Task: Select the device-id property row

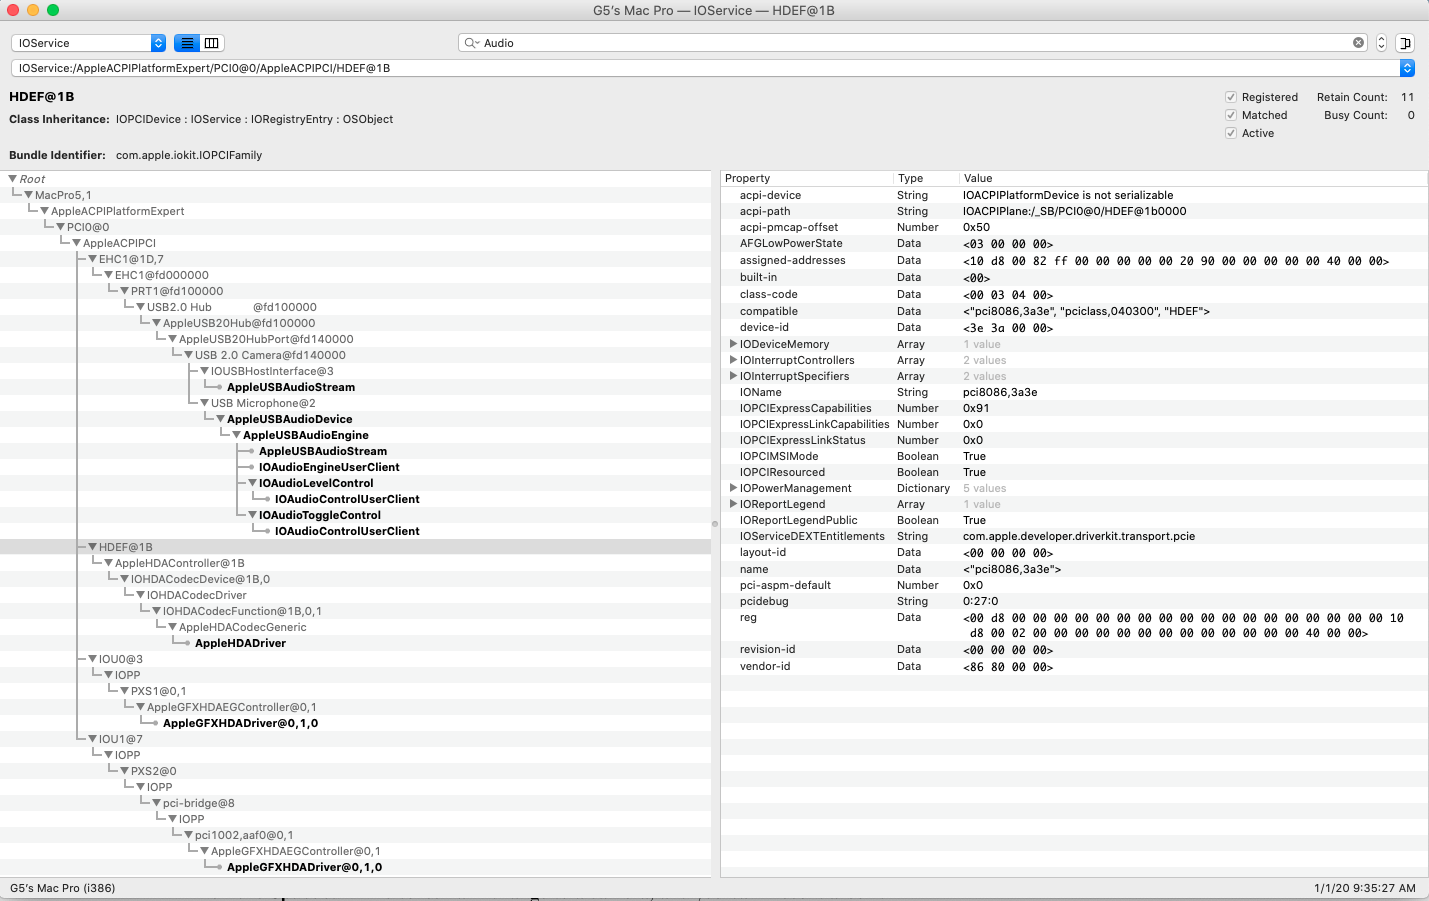Action: (1074, 327)
